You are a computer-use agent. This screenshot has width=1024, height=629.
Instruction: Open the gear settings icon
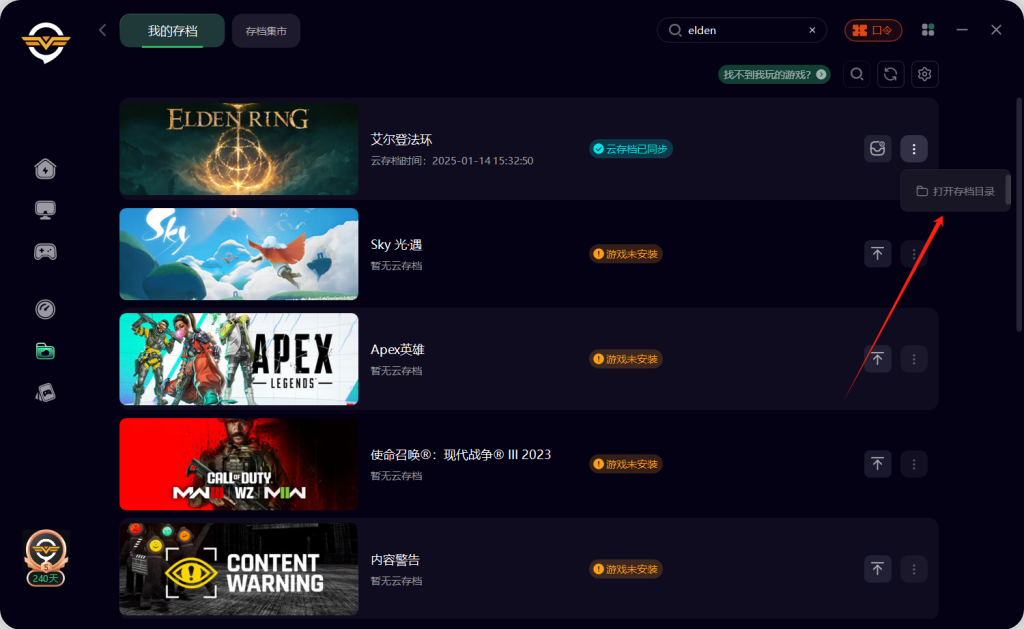(x=924, y=74)
